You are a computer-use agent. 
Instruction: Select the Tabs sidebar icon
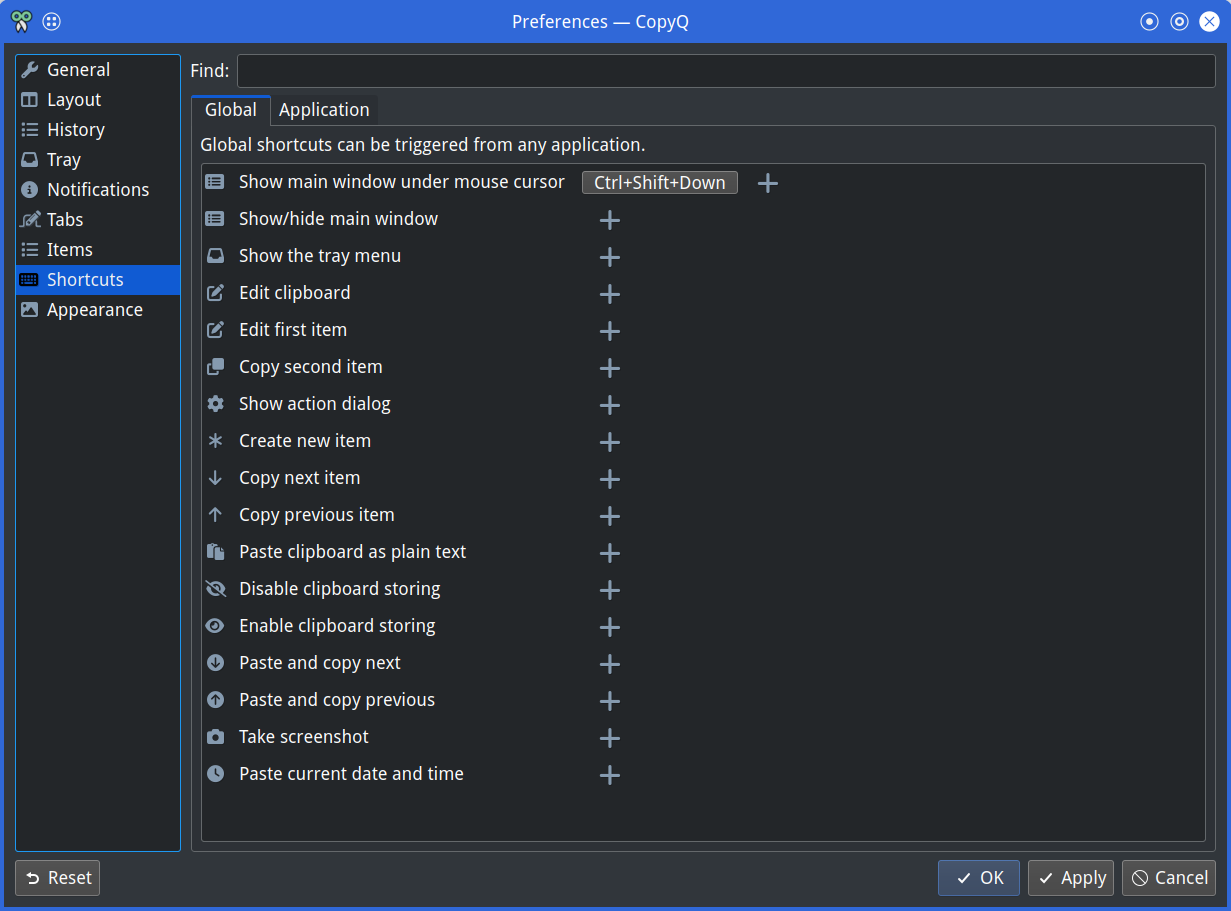tap(28, 219)
